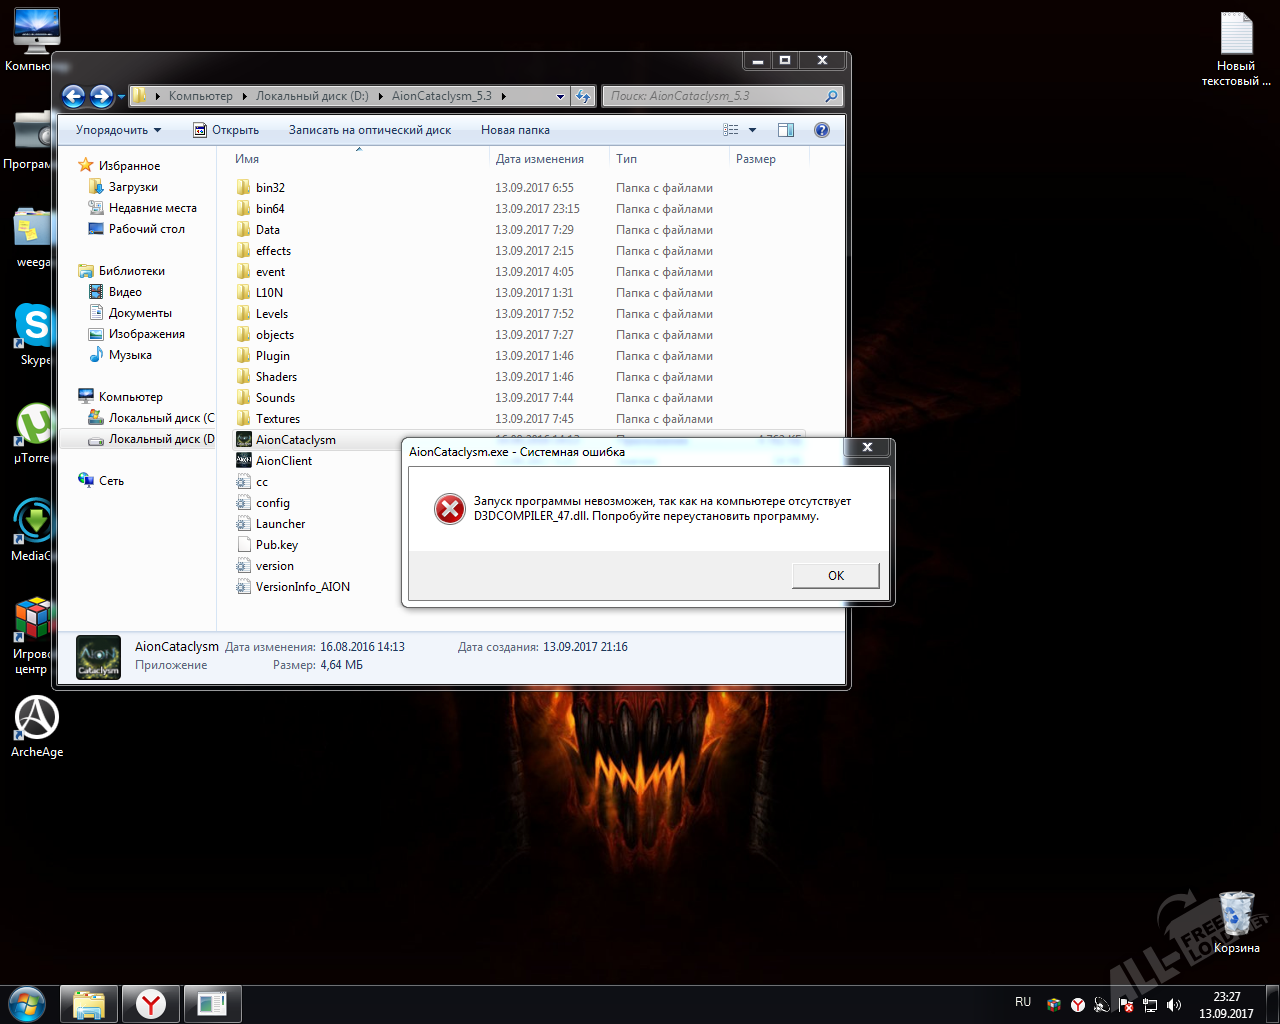Click the Explorer help question mark icon
The height and width of the screenshot is (1024, 1280).
[821, 130]
